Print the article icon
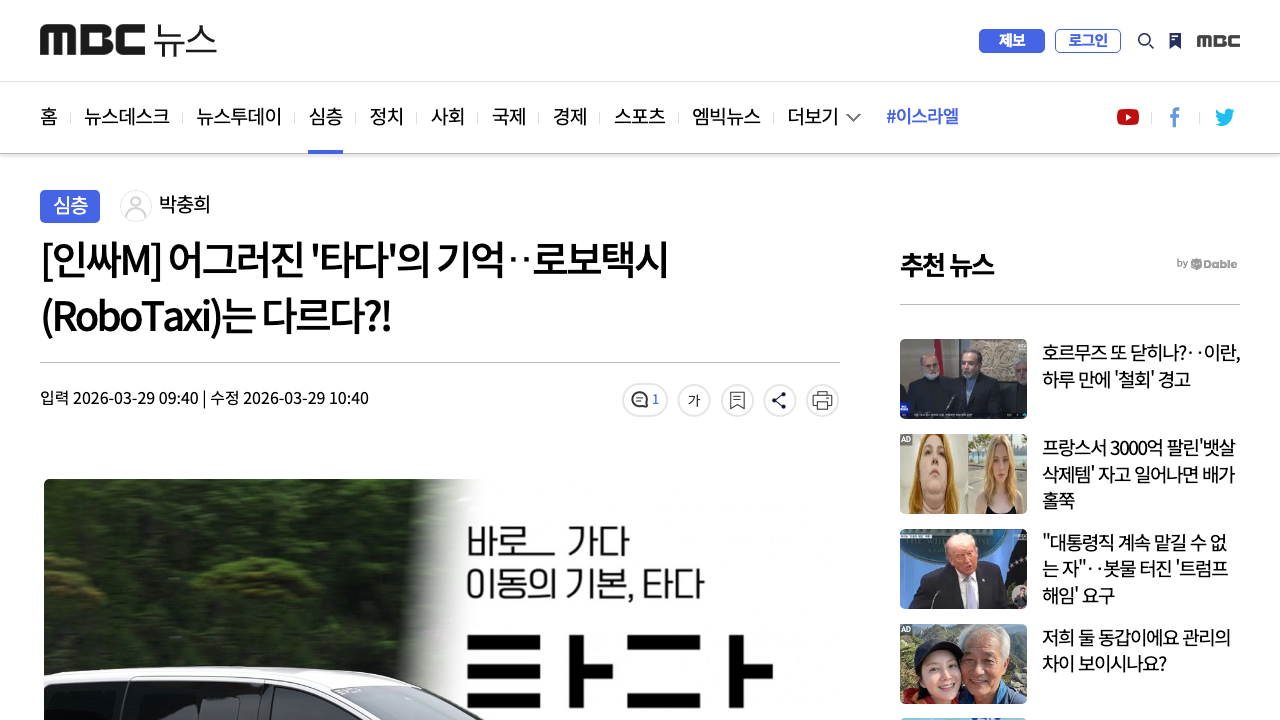 point(822,400)
